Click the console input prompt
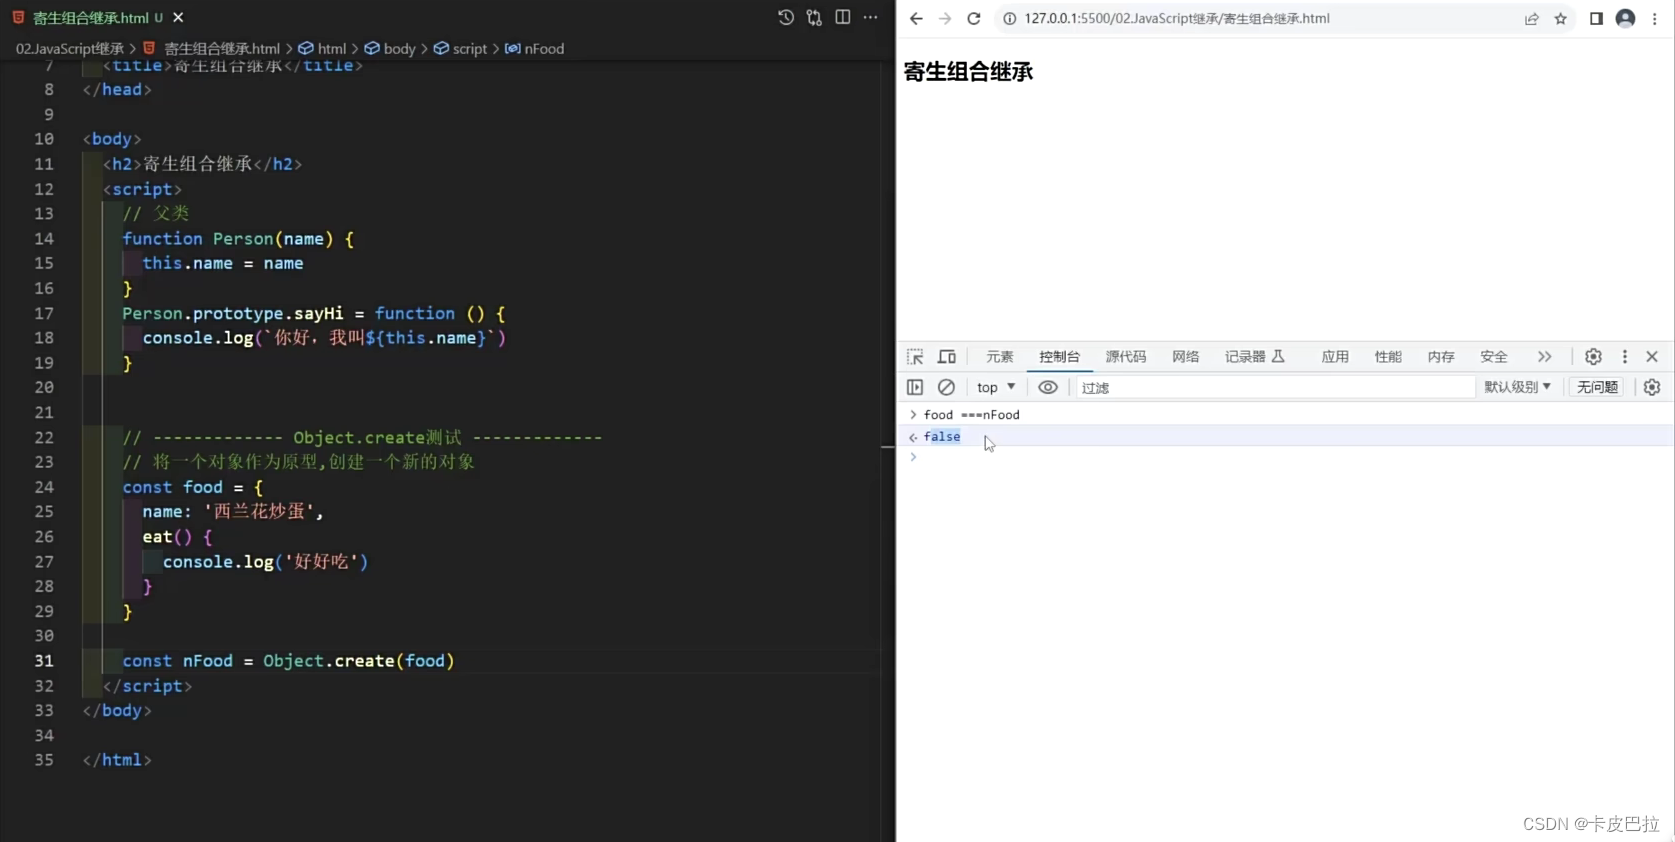The width and height of the screenshot is (1675, 842). point(1285,457)
